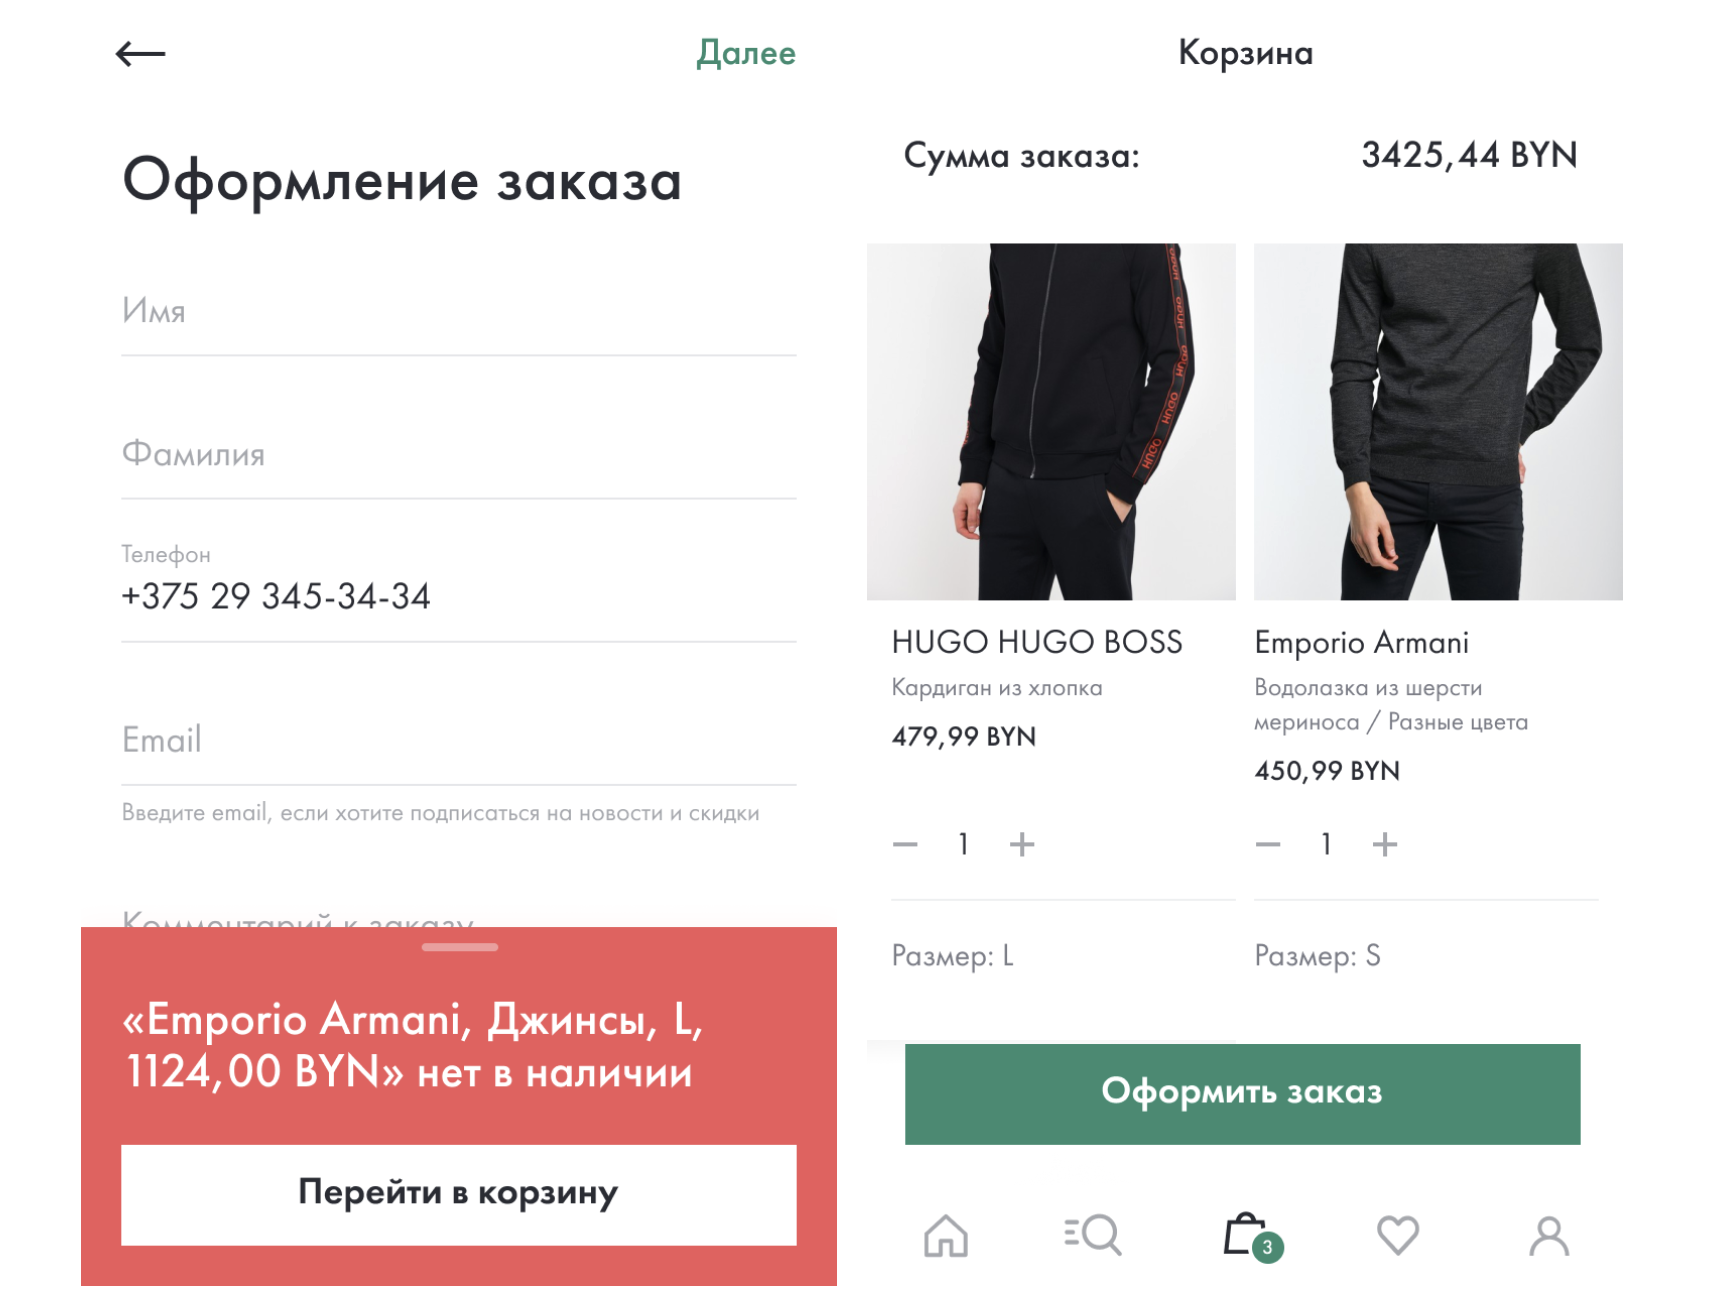Open the catalog search icon
Screen dimensions: 1716x1300
[x=1093, y=1235]
